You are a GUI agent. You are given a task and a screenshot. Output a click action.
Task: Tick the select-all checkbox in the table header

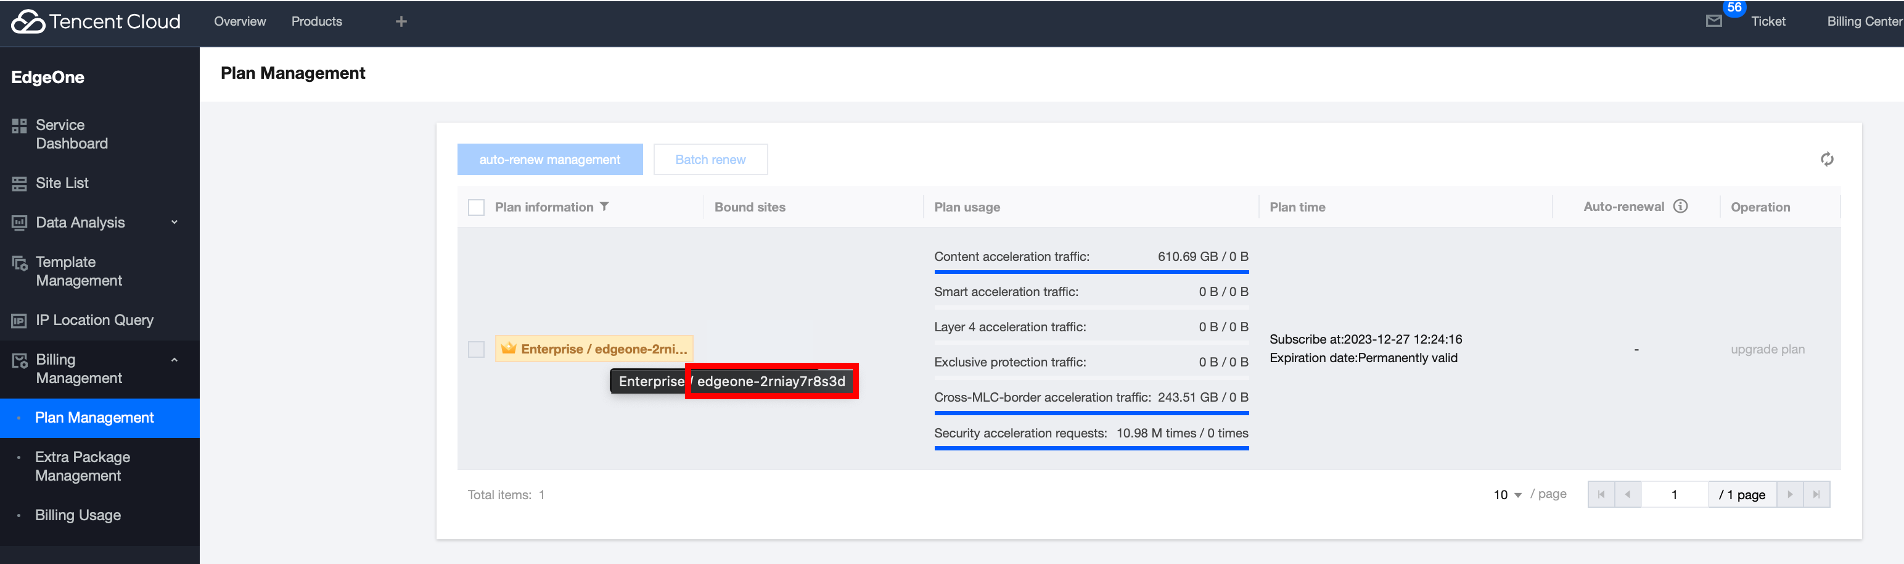coord(476,207)
